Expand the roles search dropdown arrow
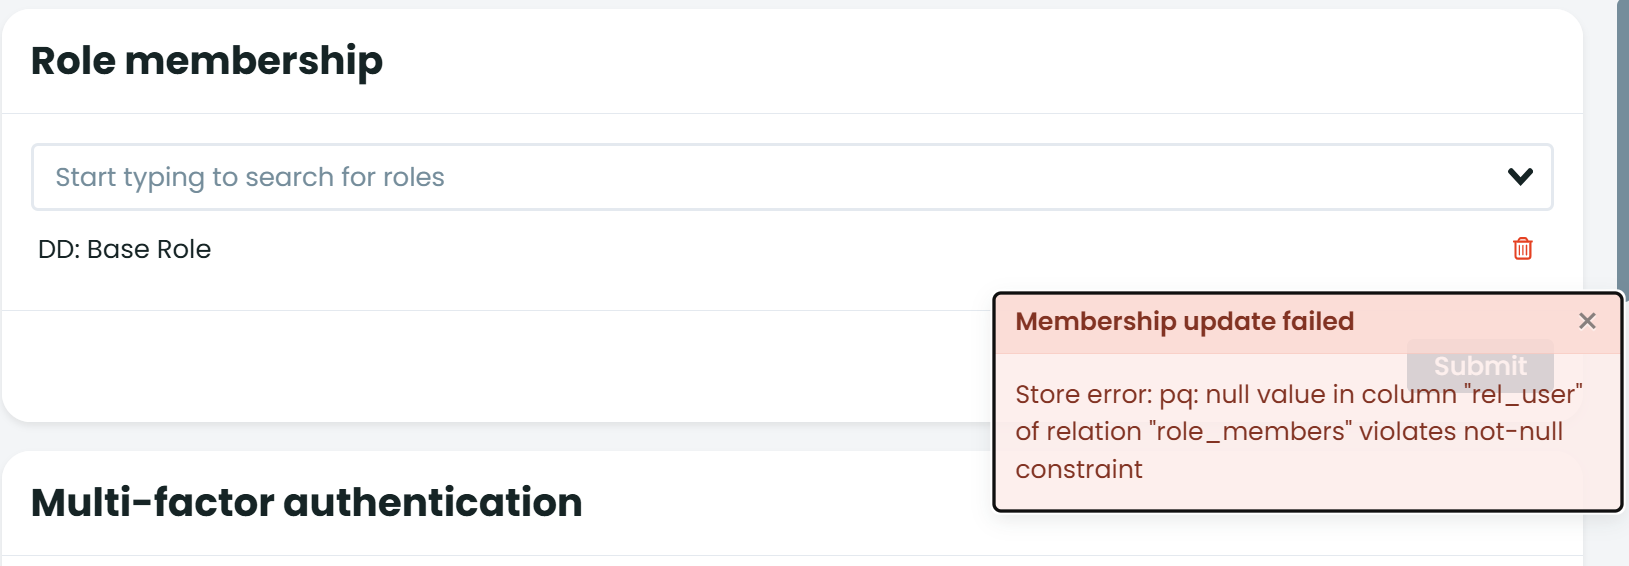This screenshot has width=1629, height=566. point(1520,177)
